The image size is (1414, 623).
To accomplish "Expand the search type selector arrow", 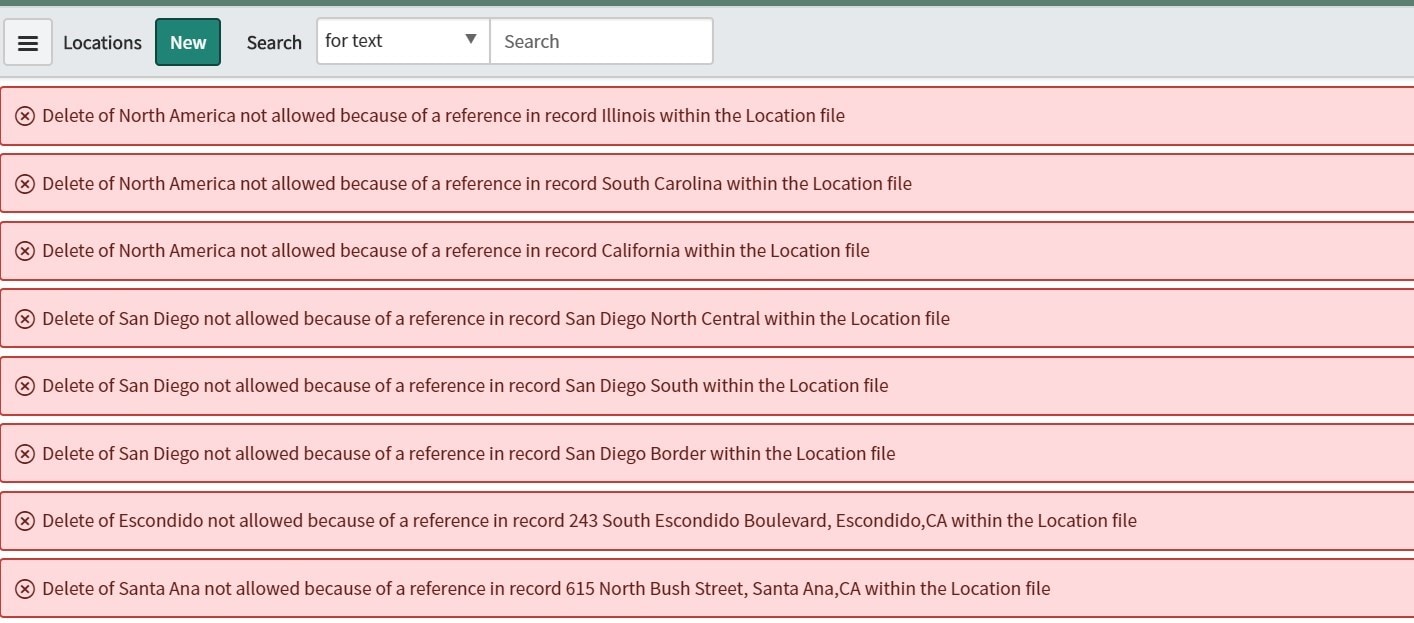I will (470, 40).
